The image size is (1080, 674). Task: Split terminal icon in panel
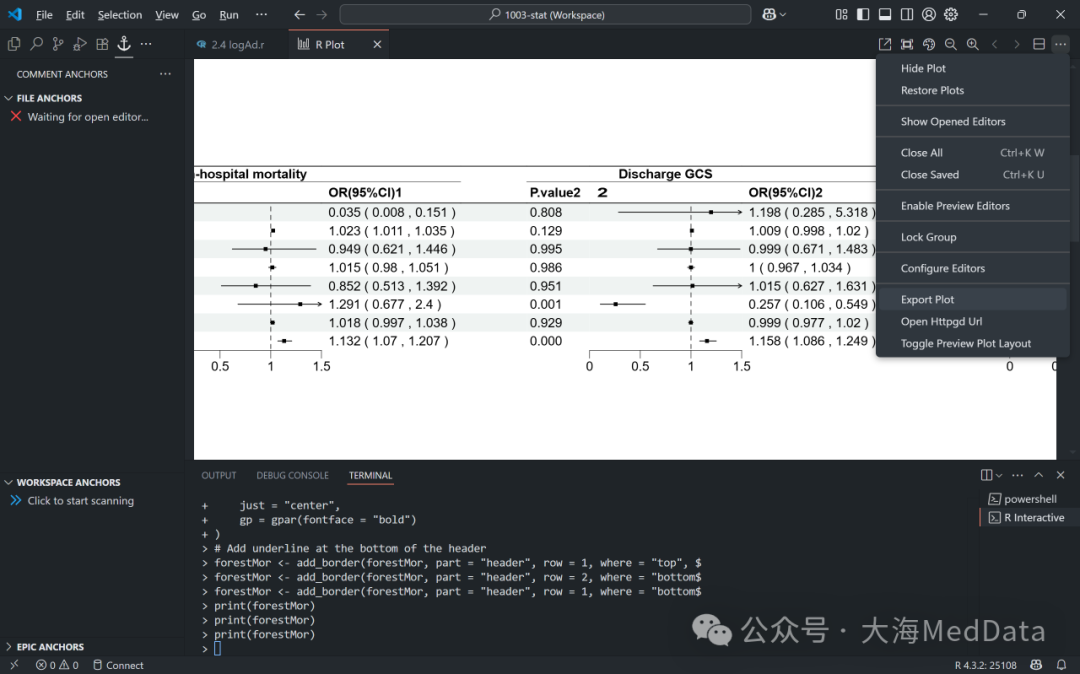pyautogui.click(x=986, y=475)
